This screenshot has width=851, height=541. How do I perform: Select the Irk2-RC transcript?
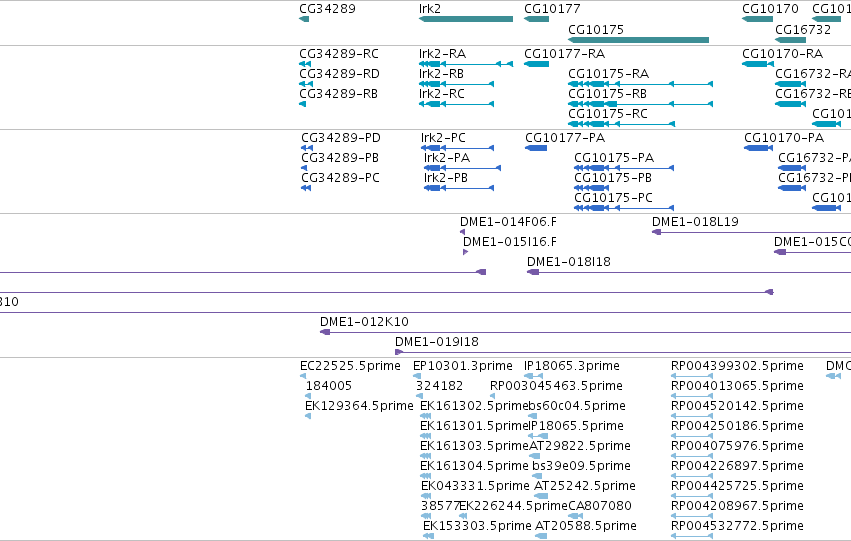(441, 94)
